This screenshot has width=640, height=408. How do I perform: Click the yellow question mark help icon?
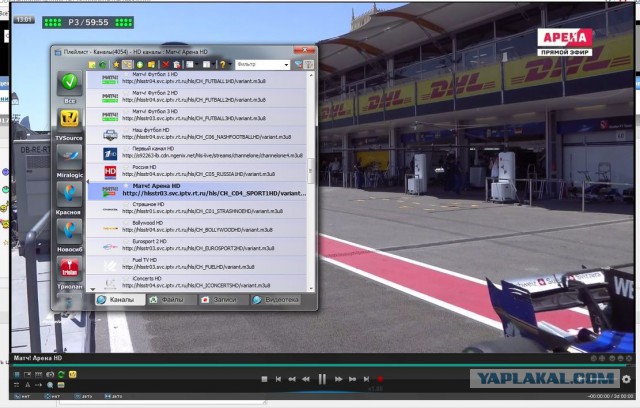222,64
